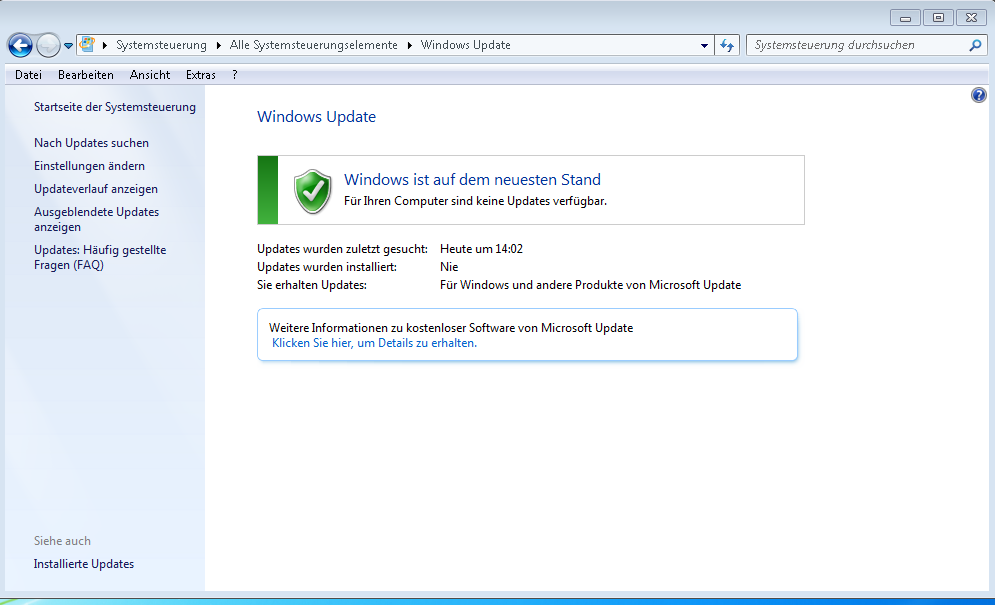This screenshot has height=605, width=995.
Task: Go to Startseite der Systemsteuerung
Action: (x=115, y=107)
